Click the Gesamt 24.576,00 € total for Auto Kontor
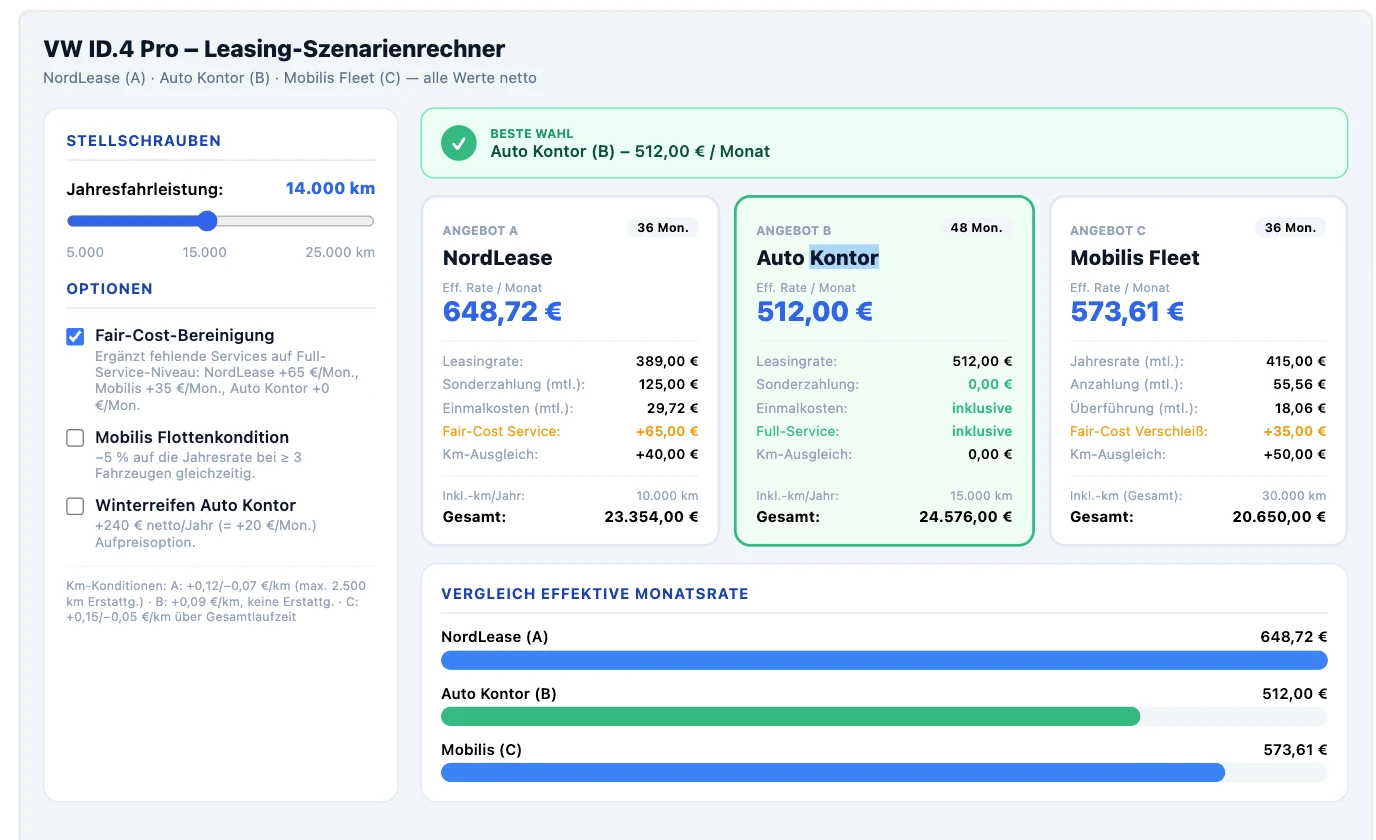The width and height of the screenshot is (1376, 840). coord(966,517)
